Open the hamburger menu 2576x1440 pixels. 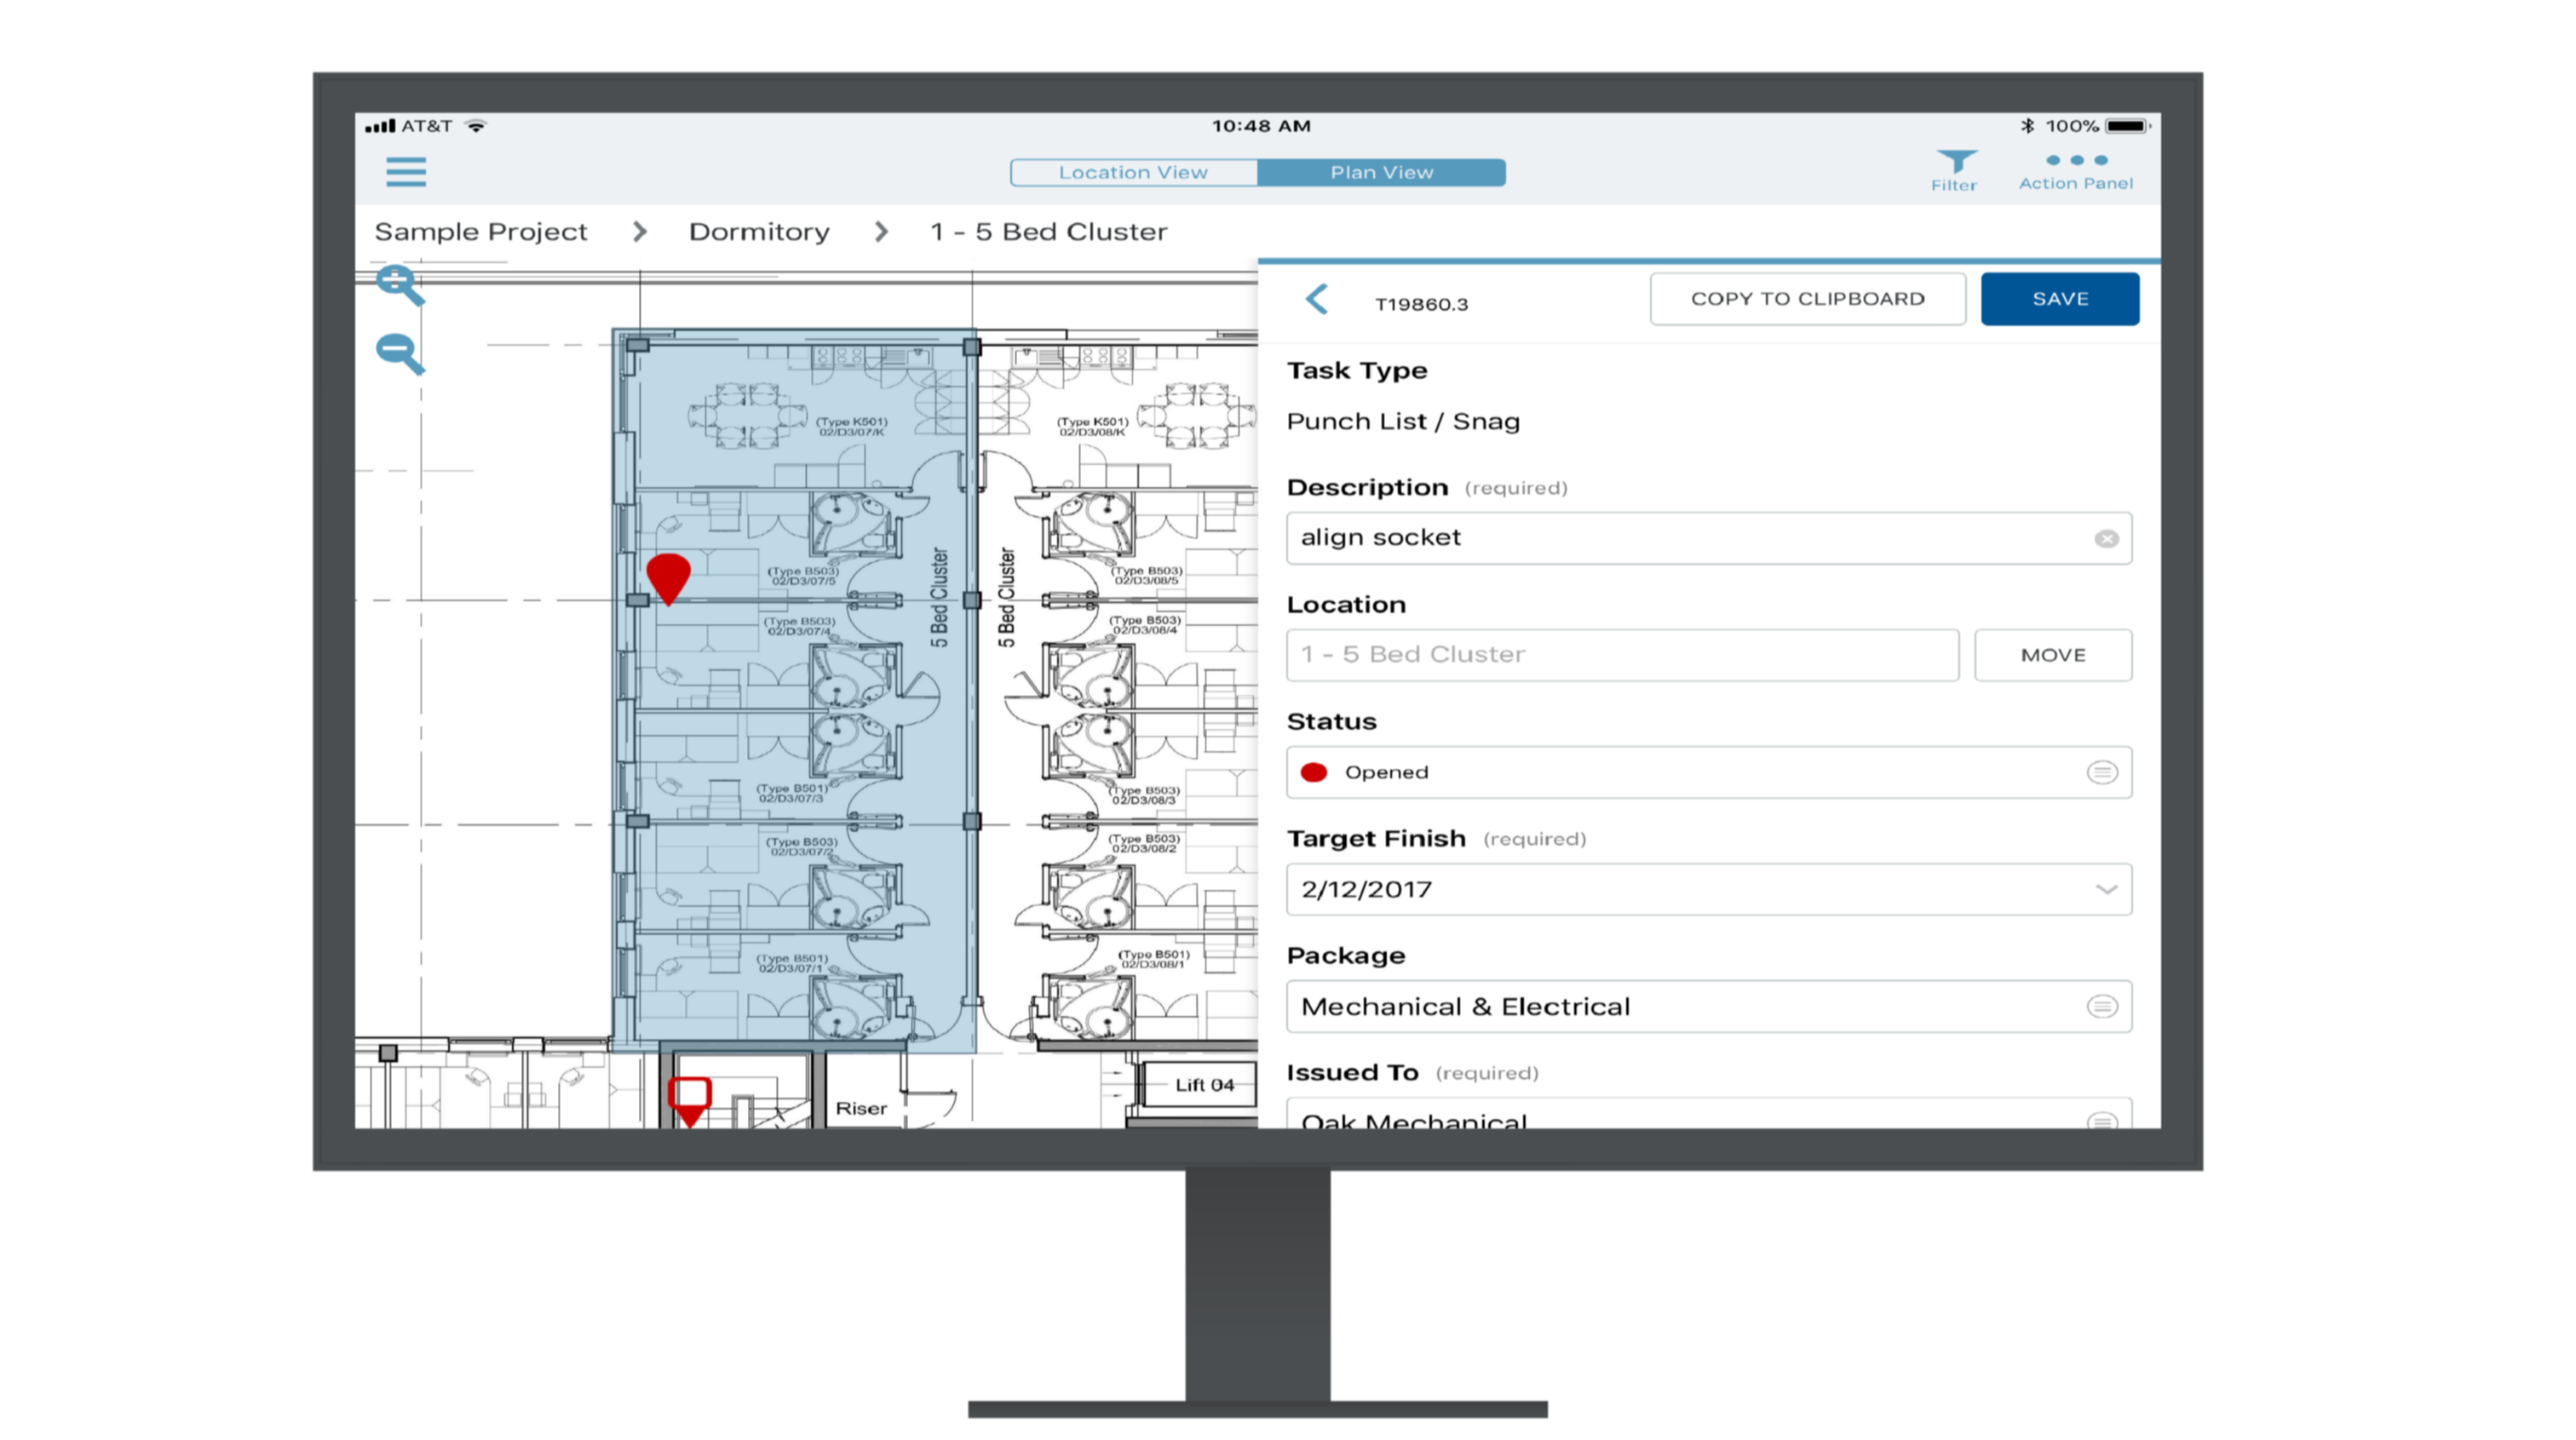click(406, 172)
